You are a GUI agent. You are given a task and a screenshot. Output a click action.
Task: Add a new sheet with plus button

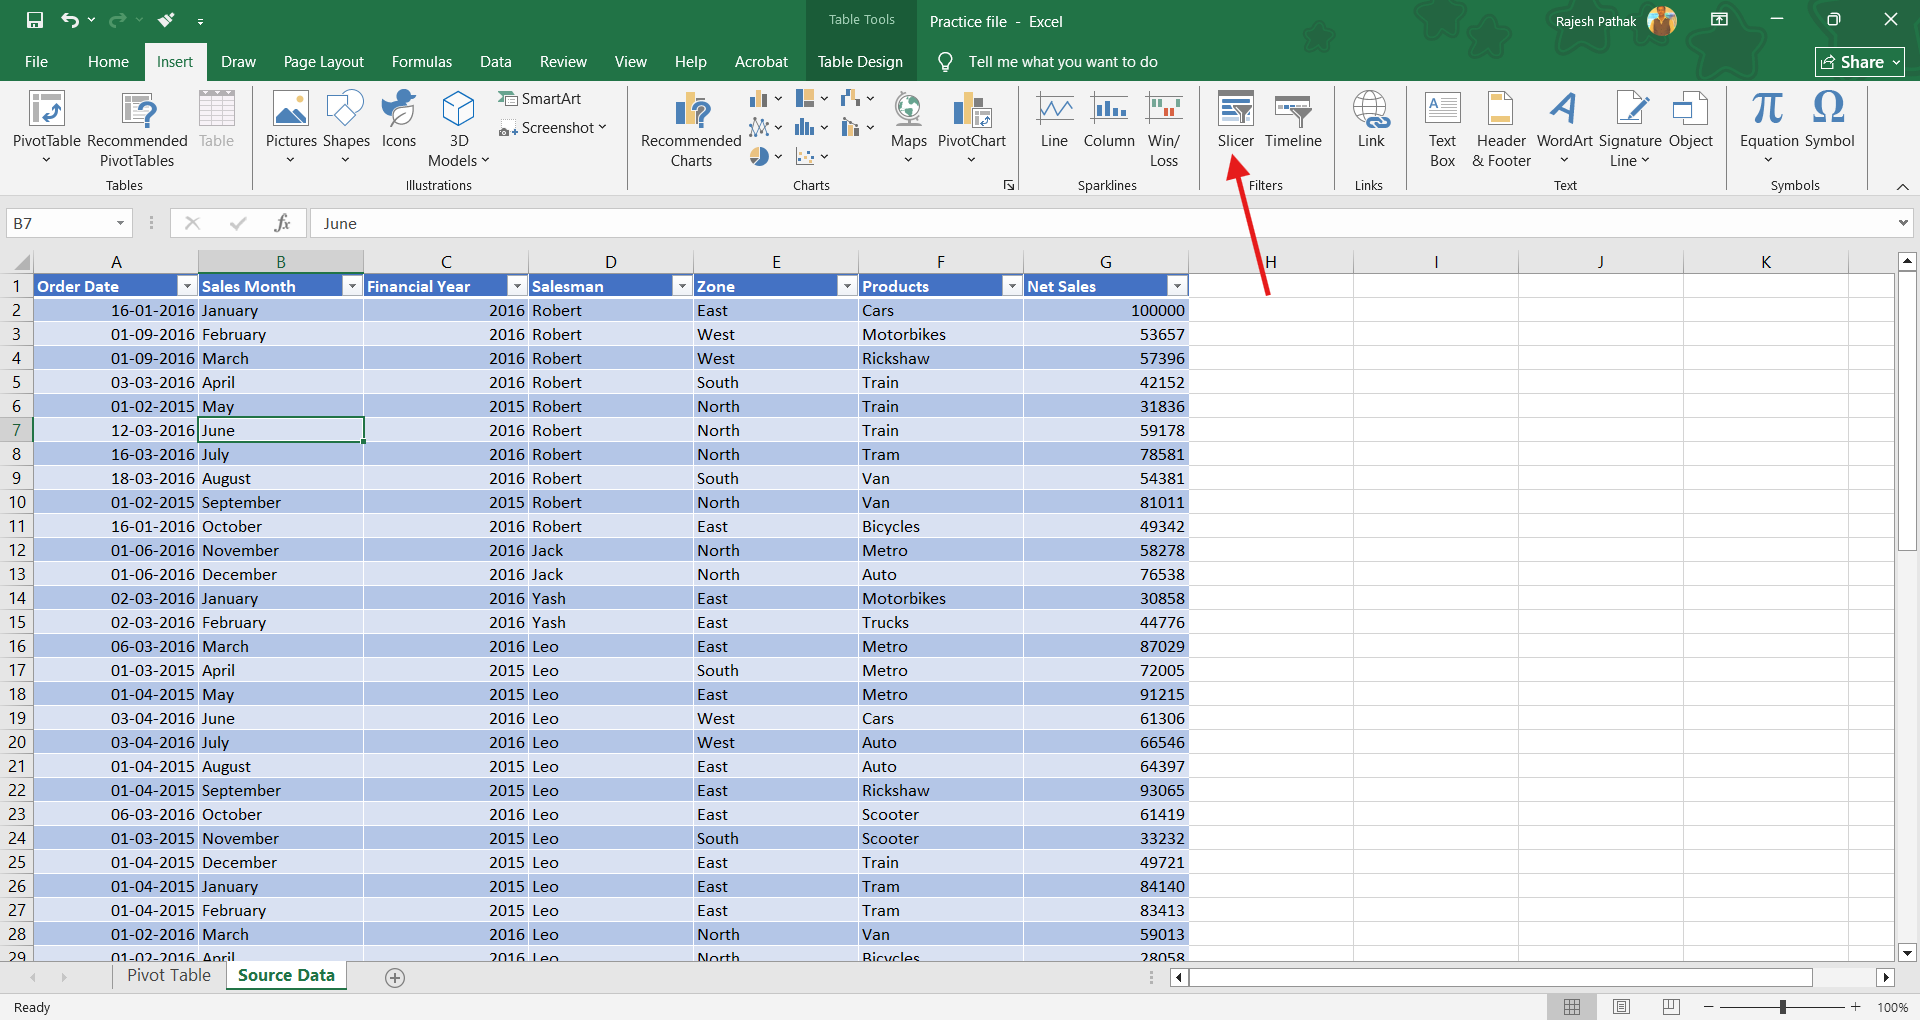click(395, 978)
